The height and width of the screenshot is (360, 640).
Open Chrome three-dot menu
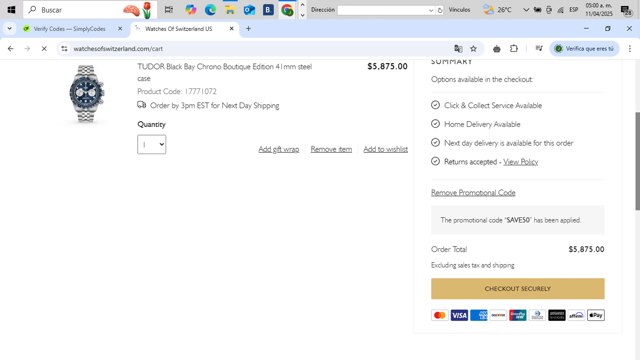click(630, 49)
